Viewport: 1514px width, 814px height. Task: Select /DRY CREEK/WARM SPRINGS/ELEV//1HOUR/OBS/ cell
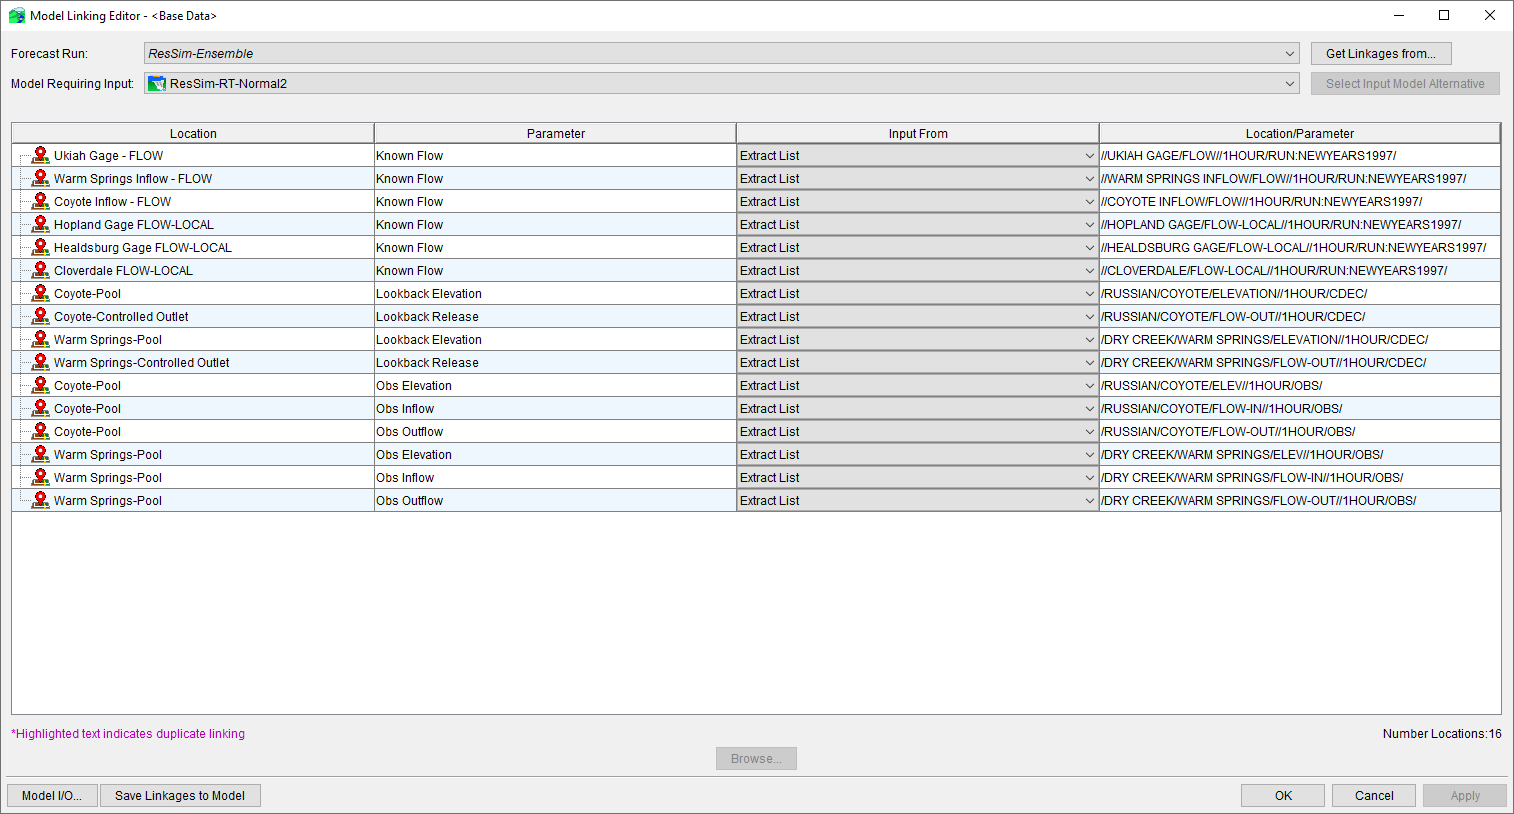tap(1300, 454)
